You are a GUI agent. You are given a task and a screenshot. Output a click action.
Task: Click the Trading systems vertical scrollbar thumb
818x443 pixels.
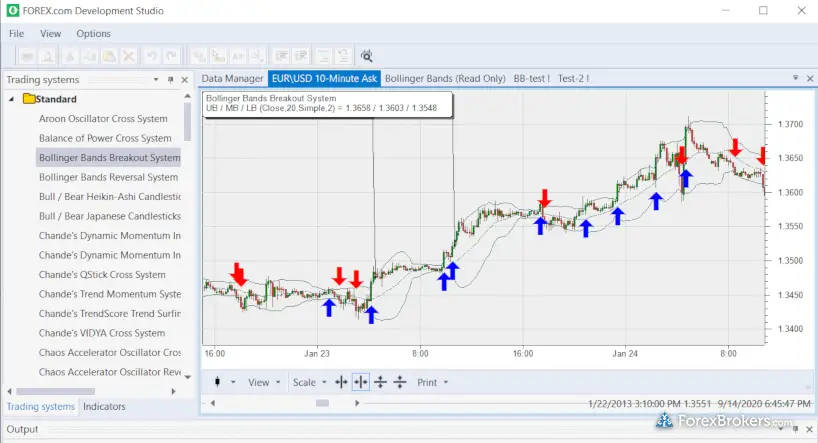pyautogui.click(x=187, y=122)
